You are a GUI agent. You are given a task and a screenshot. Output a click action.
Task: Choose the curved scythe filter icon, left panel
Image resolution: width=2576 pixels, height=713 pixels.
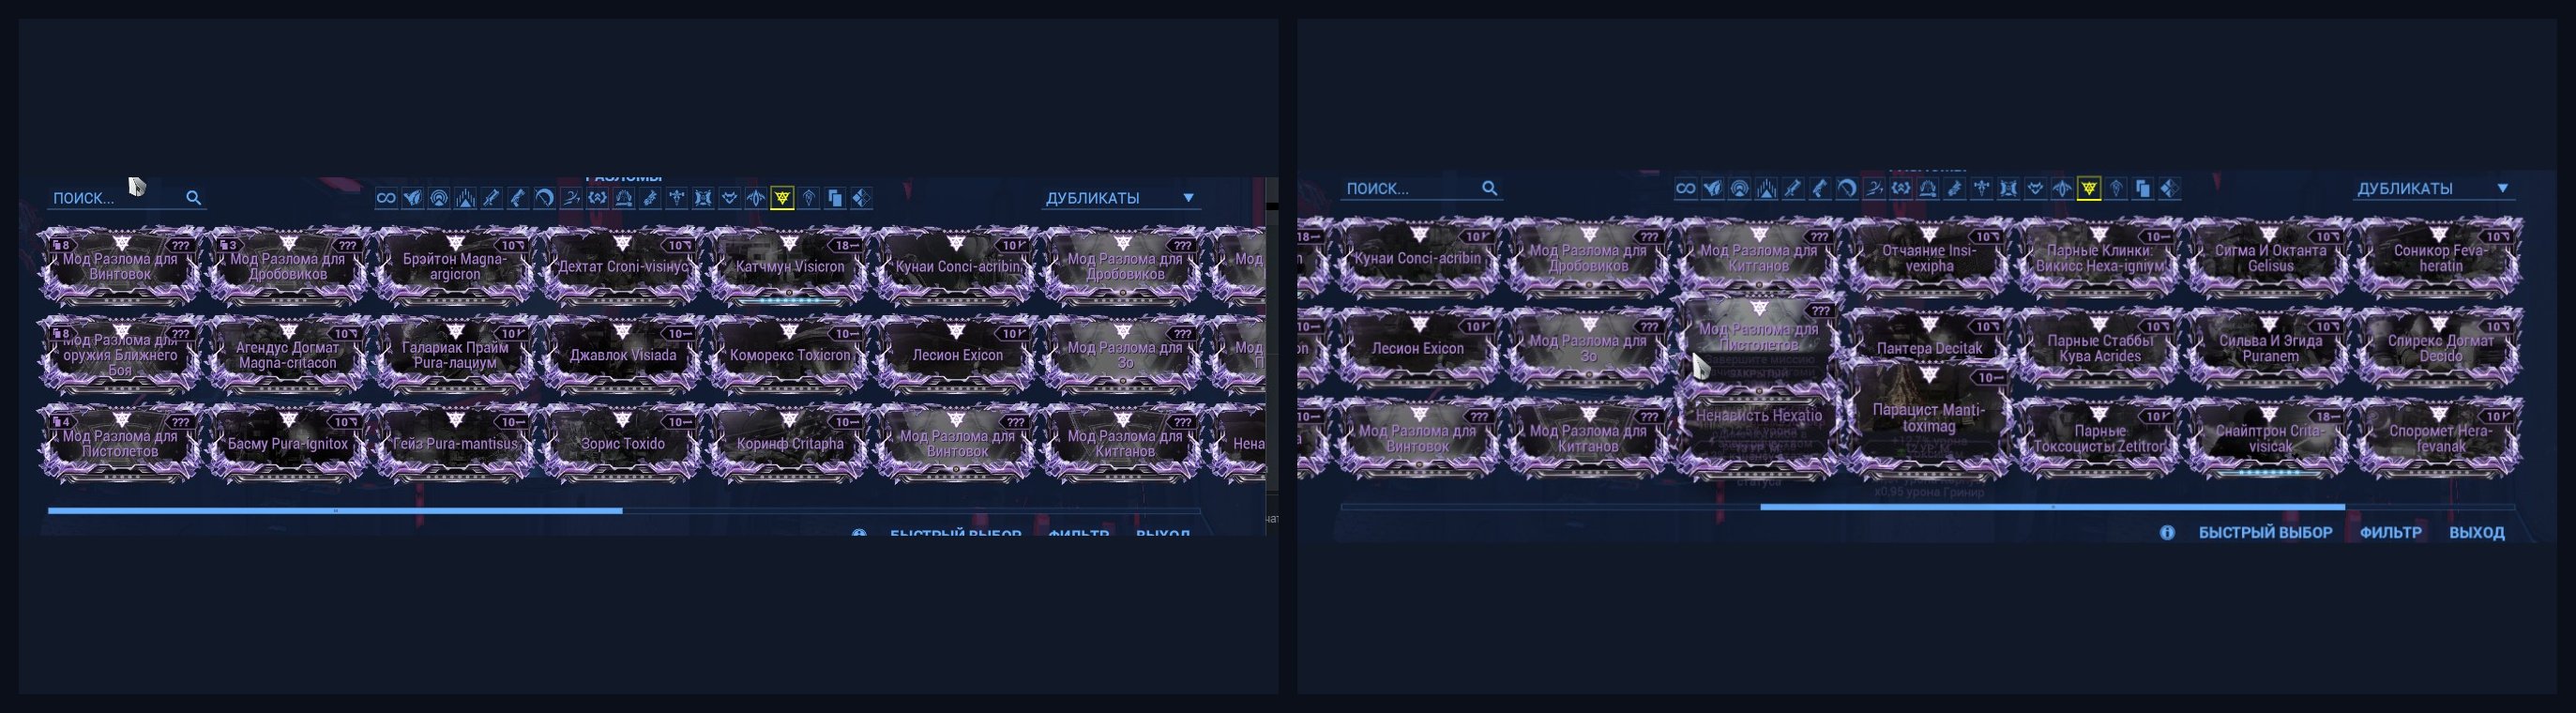point(544,198)
